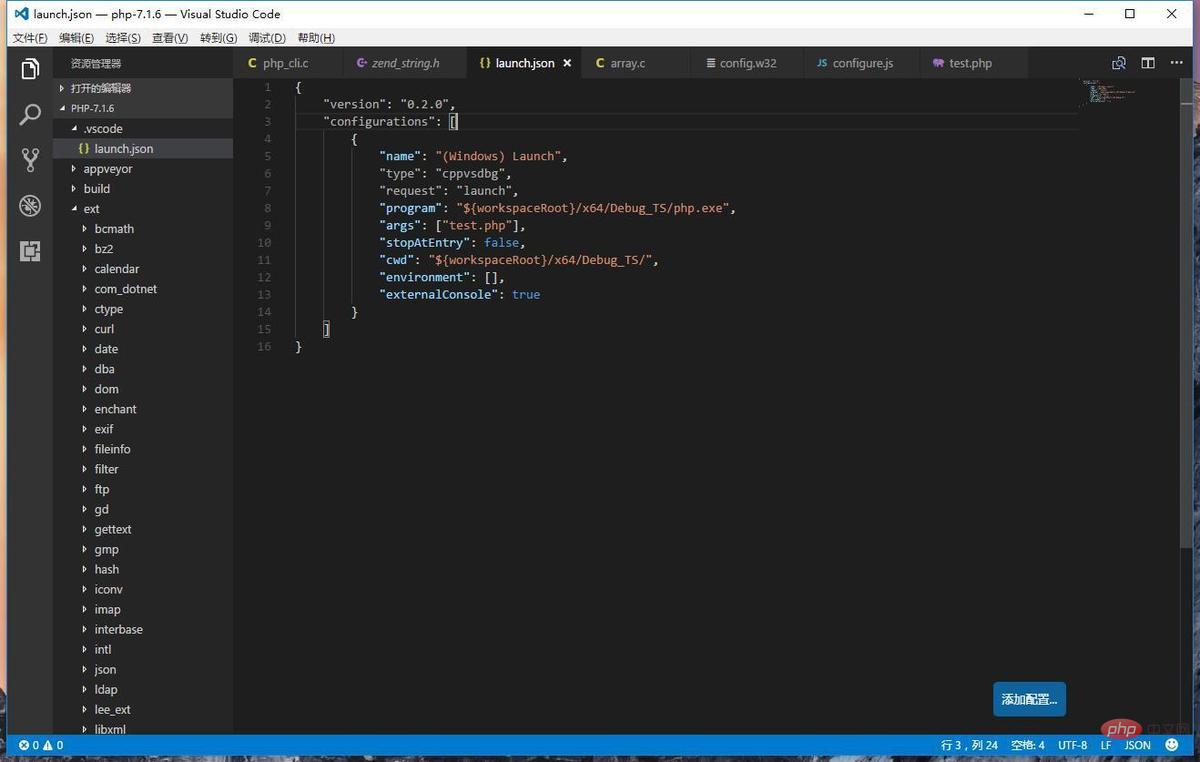Image resolution: width=1200 pixels, height=762 pixels.
Task: Click the 空格: 4 indentation setting
Action: click(1027, 745)
